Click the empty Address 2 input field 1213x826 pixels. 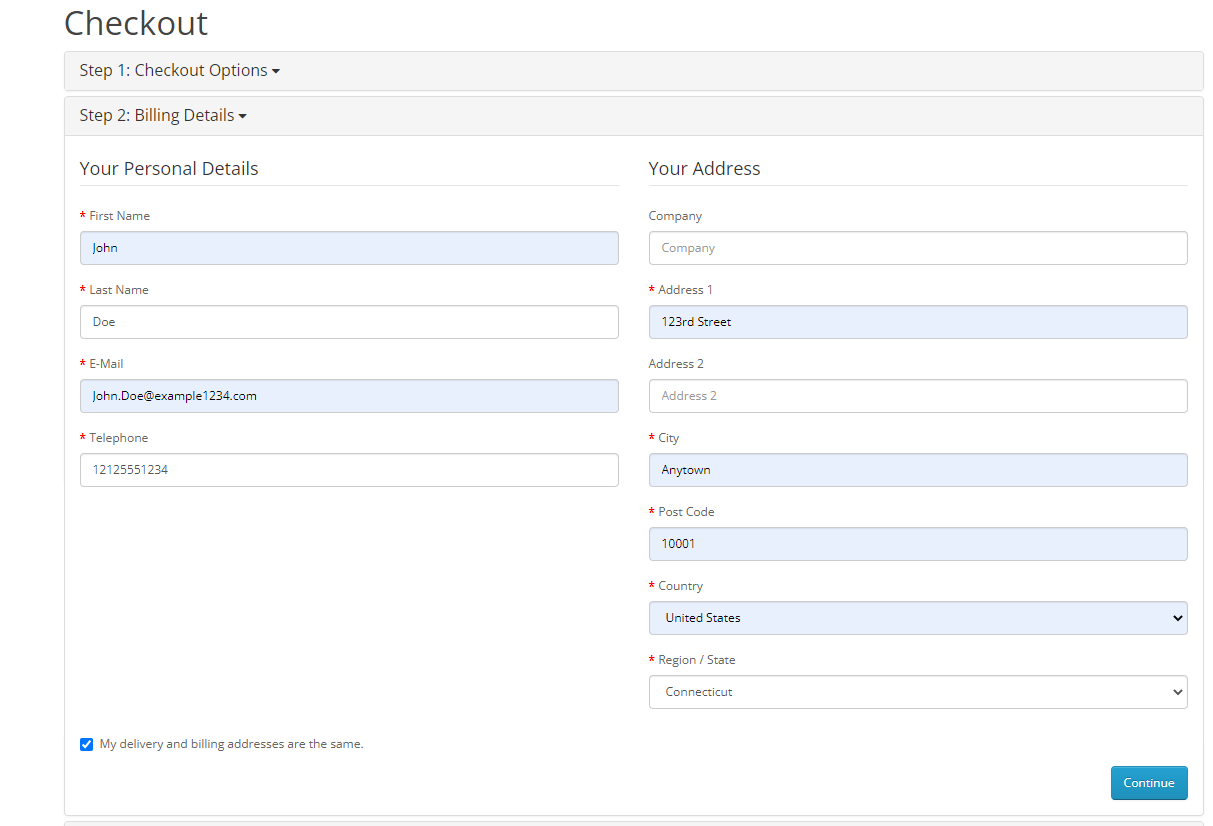click(917, 396)
